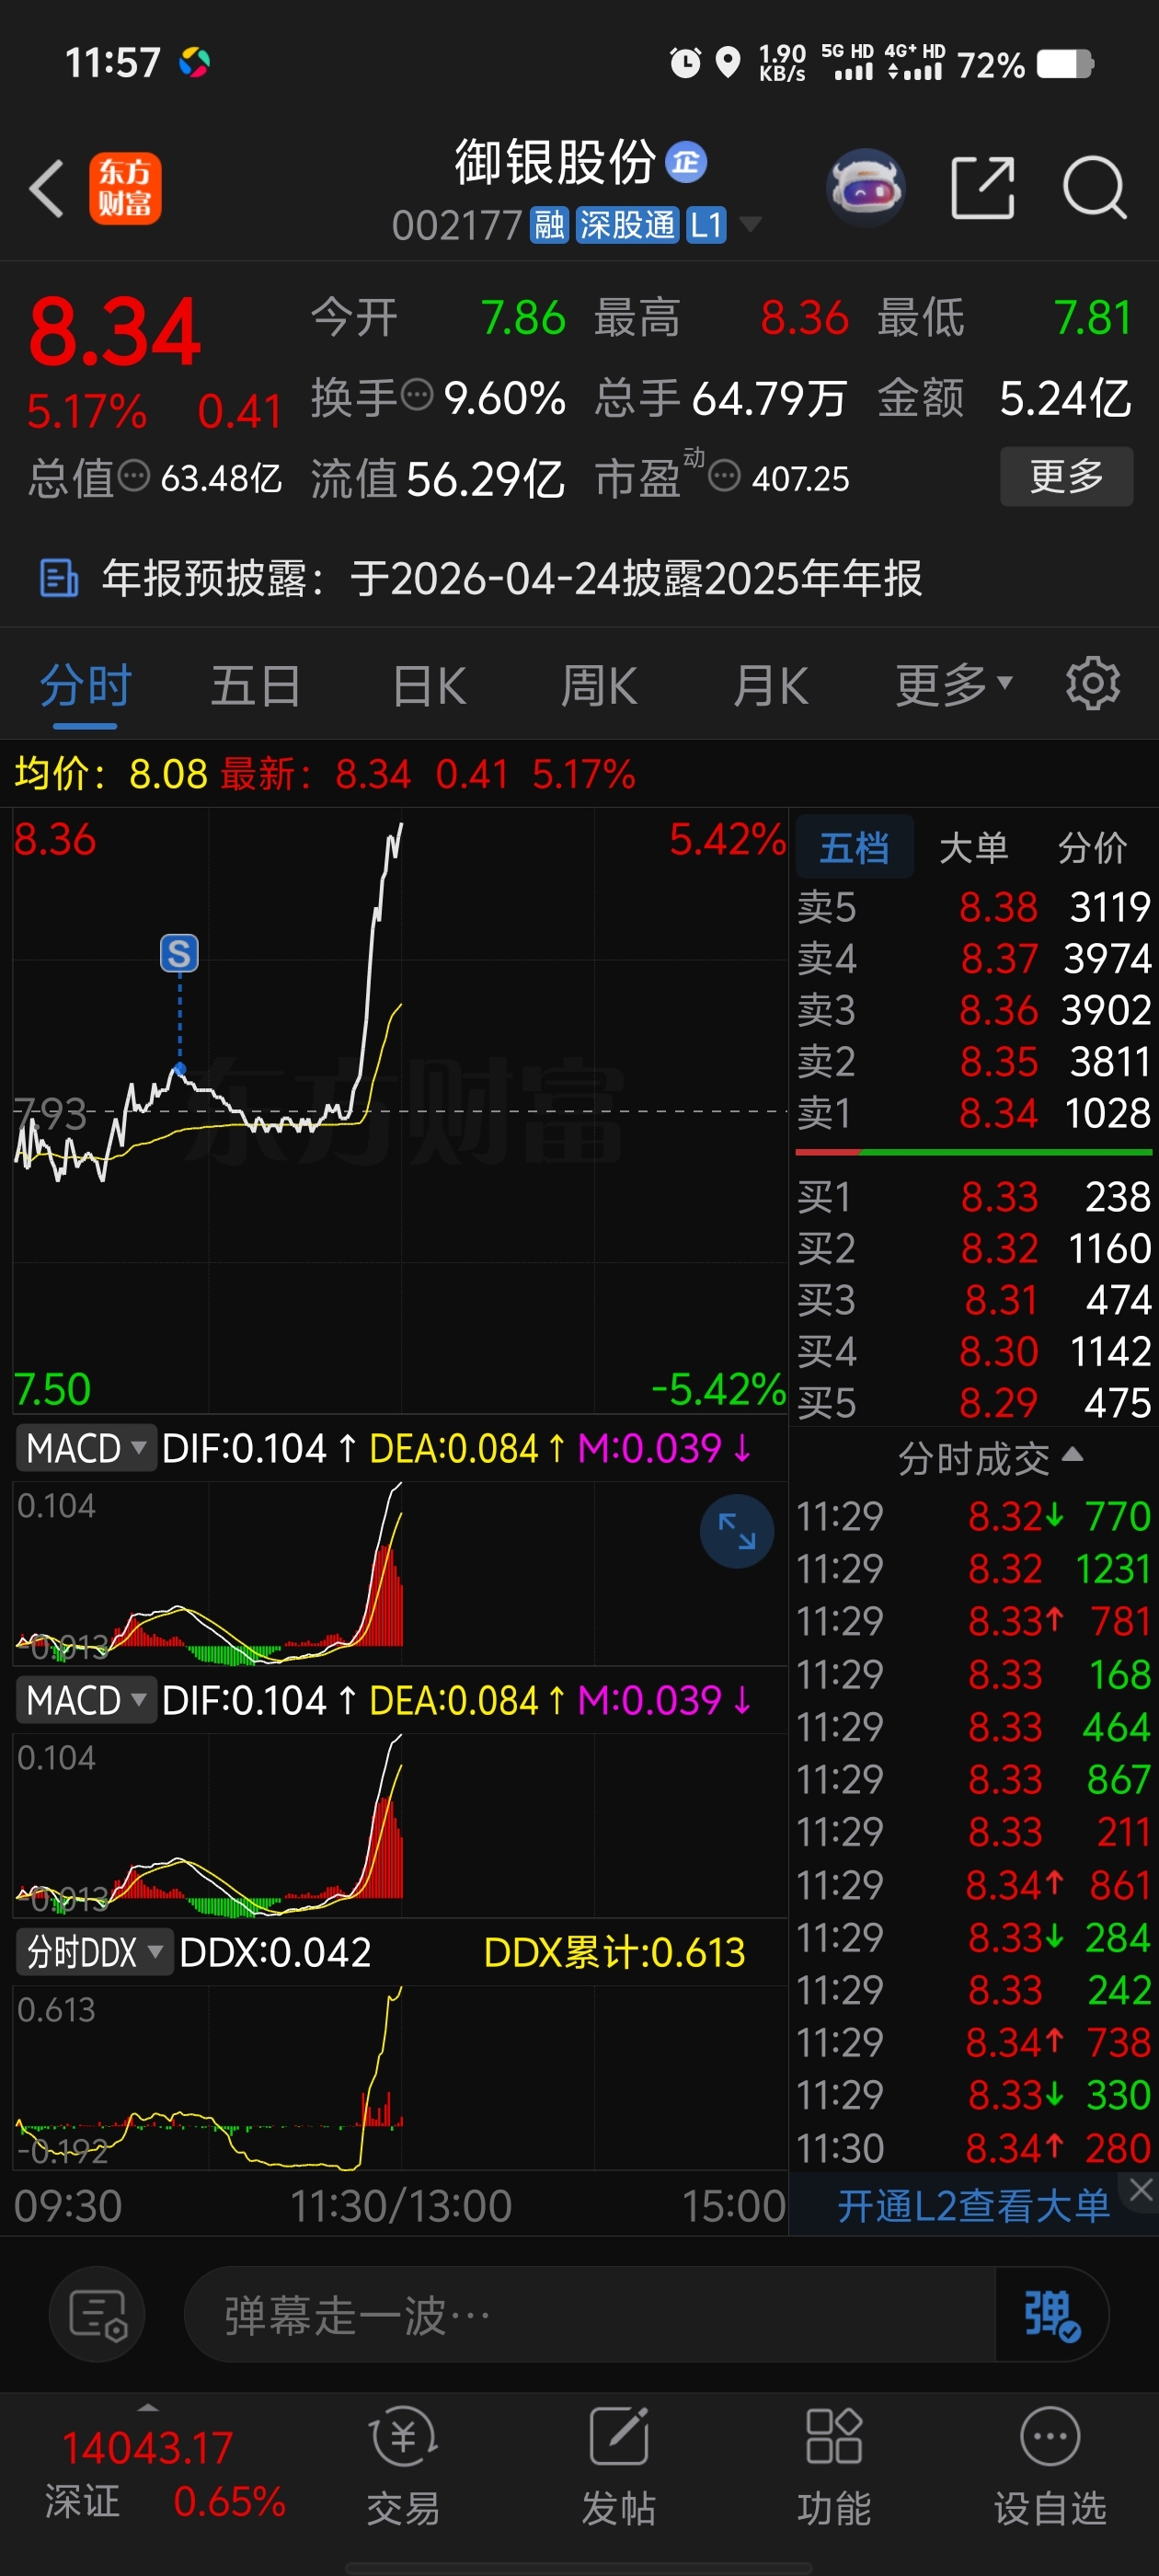Tap the 买1 row at 8.33
This screenshot has height=2576, width=1159.
[x=974, y=1197]
